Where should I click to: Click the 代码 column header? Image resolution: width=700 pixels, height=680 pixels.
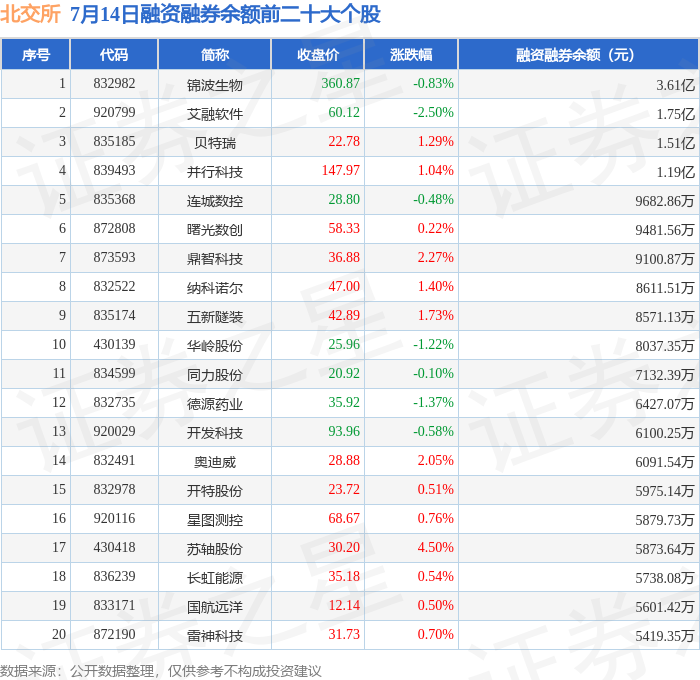(114, 55)
